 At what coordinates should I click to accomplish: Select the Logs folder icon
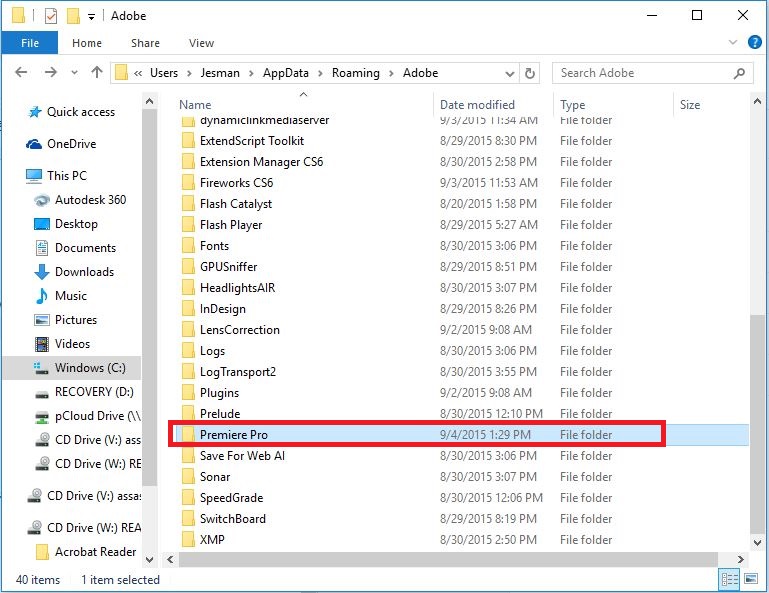188,351
